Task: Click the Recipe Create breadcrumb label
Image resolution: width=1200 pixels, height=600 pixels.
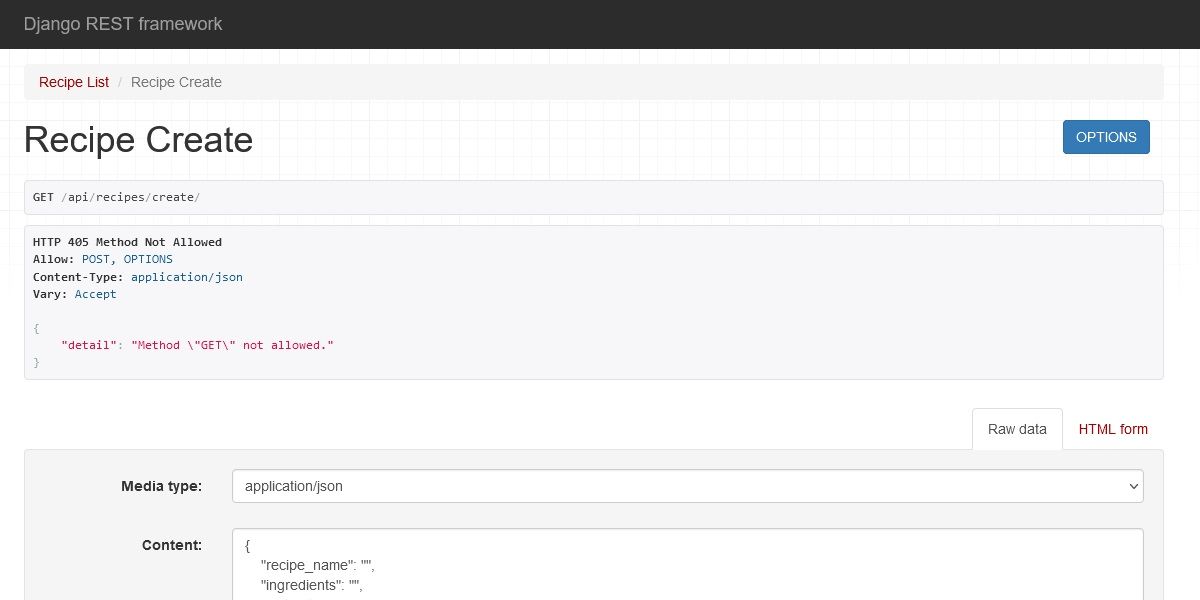Action: (176, 82)
